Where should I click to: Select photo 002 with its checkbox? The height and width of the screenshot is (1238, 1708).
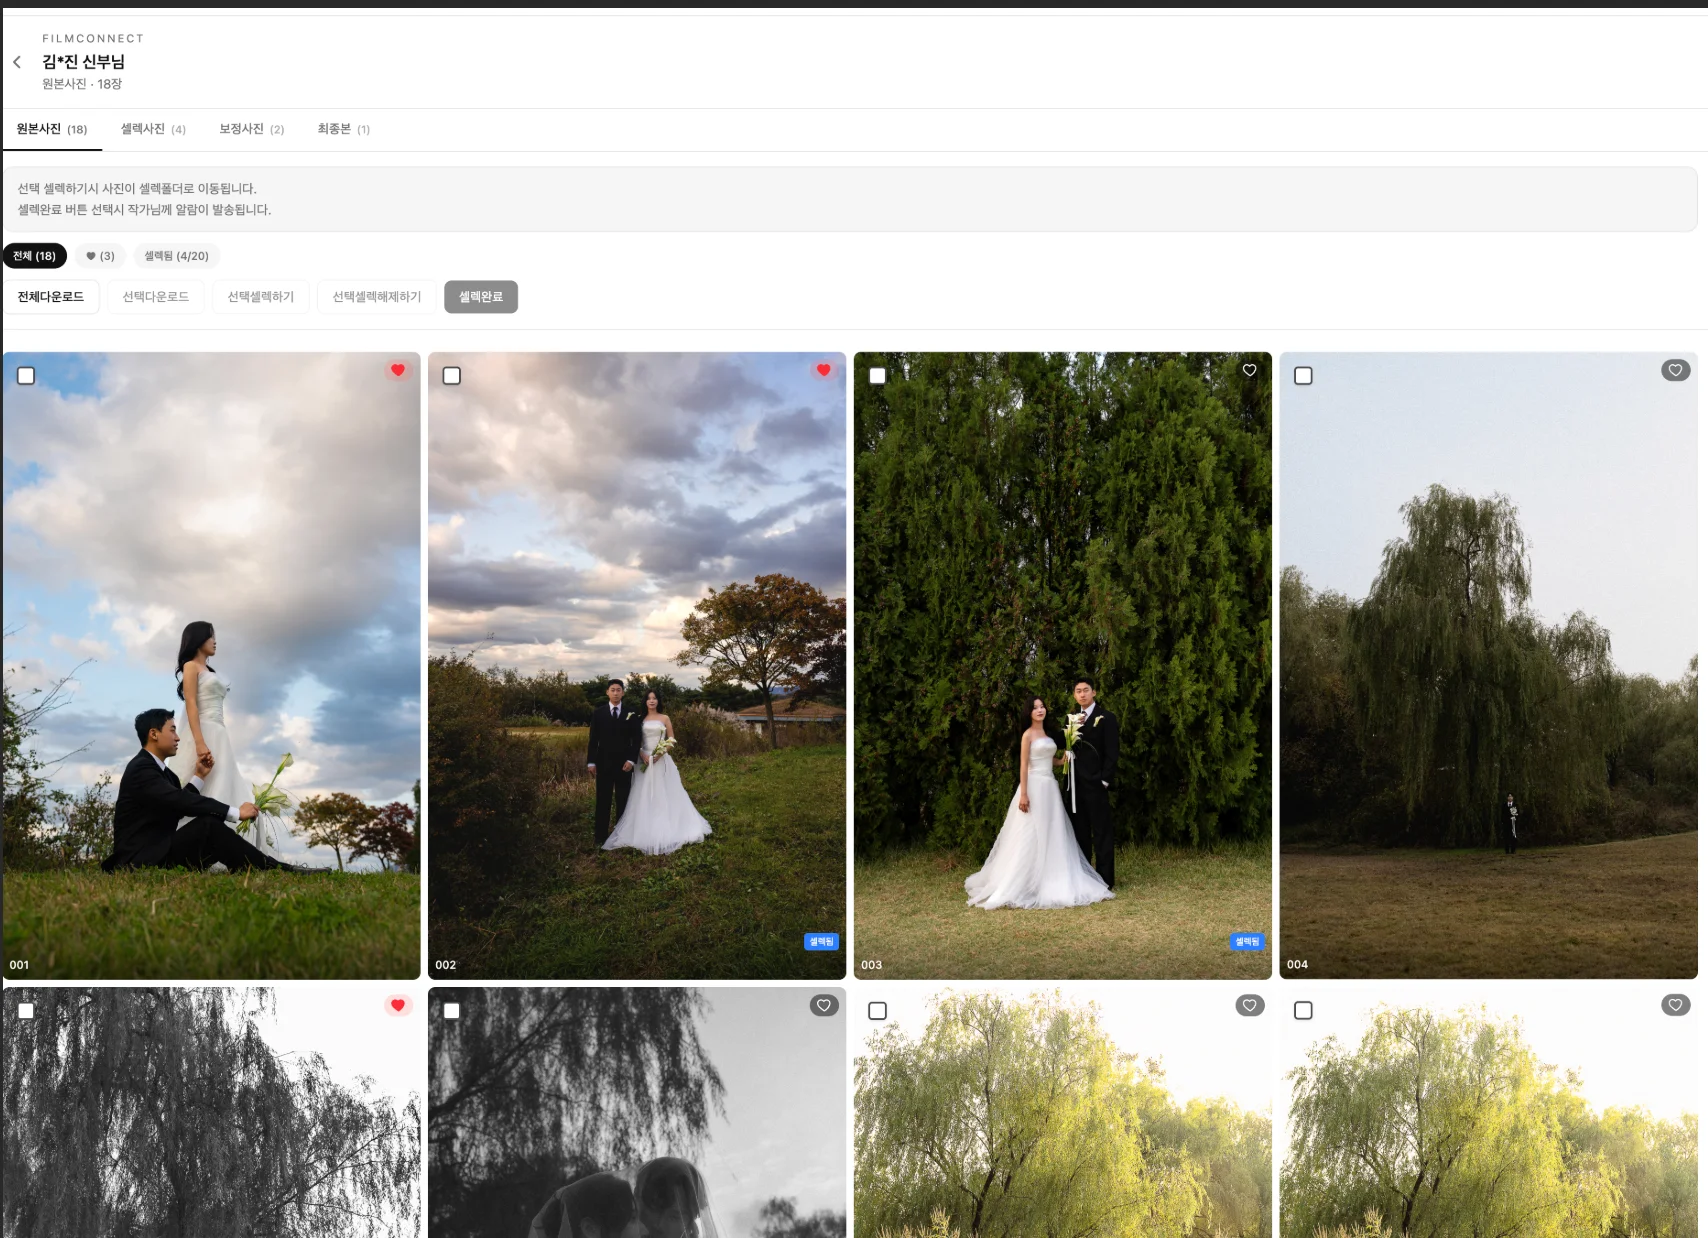452,376
